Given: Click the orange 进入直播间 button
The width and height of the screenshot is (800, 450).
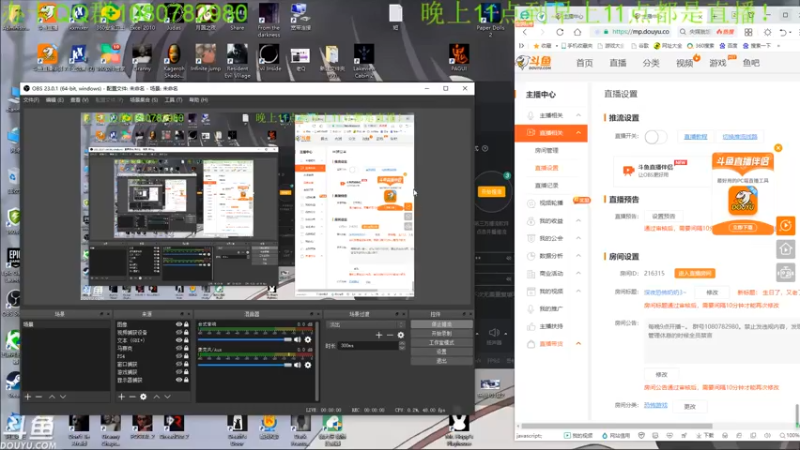Looking at the screenshot, I should click(x=694, y=273).
